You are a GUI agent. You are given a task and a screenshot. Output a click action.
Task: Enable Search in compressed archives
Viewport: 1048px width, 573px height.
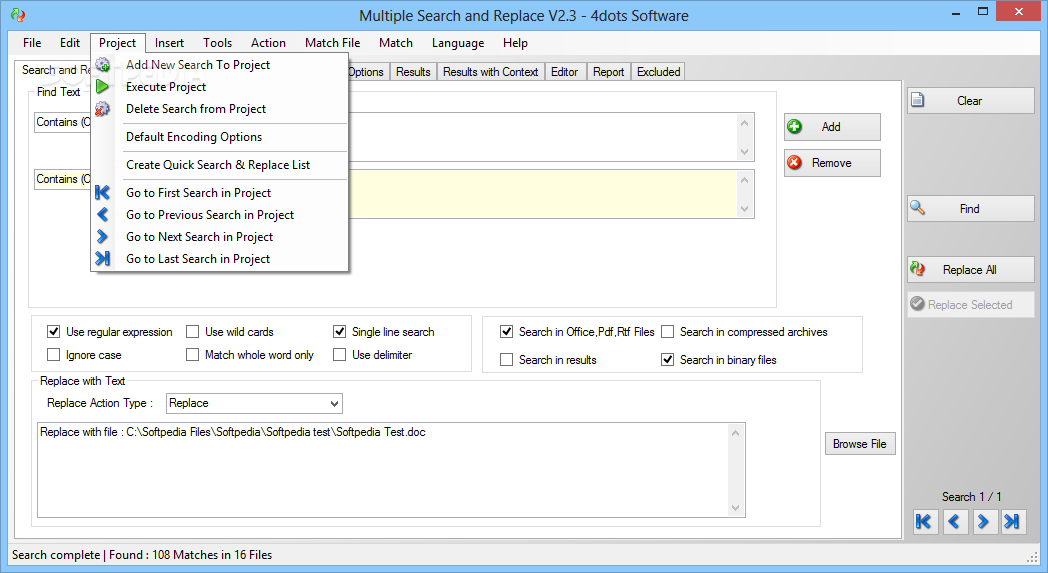(668, 332)
